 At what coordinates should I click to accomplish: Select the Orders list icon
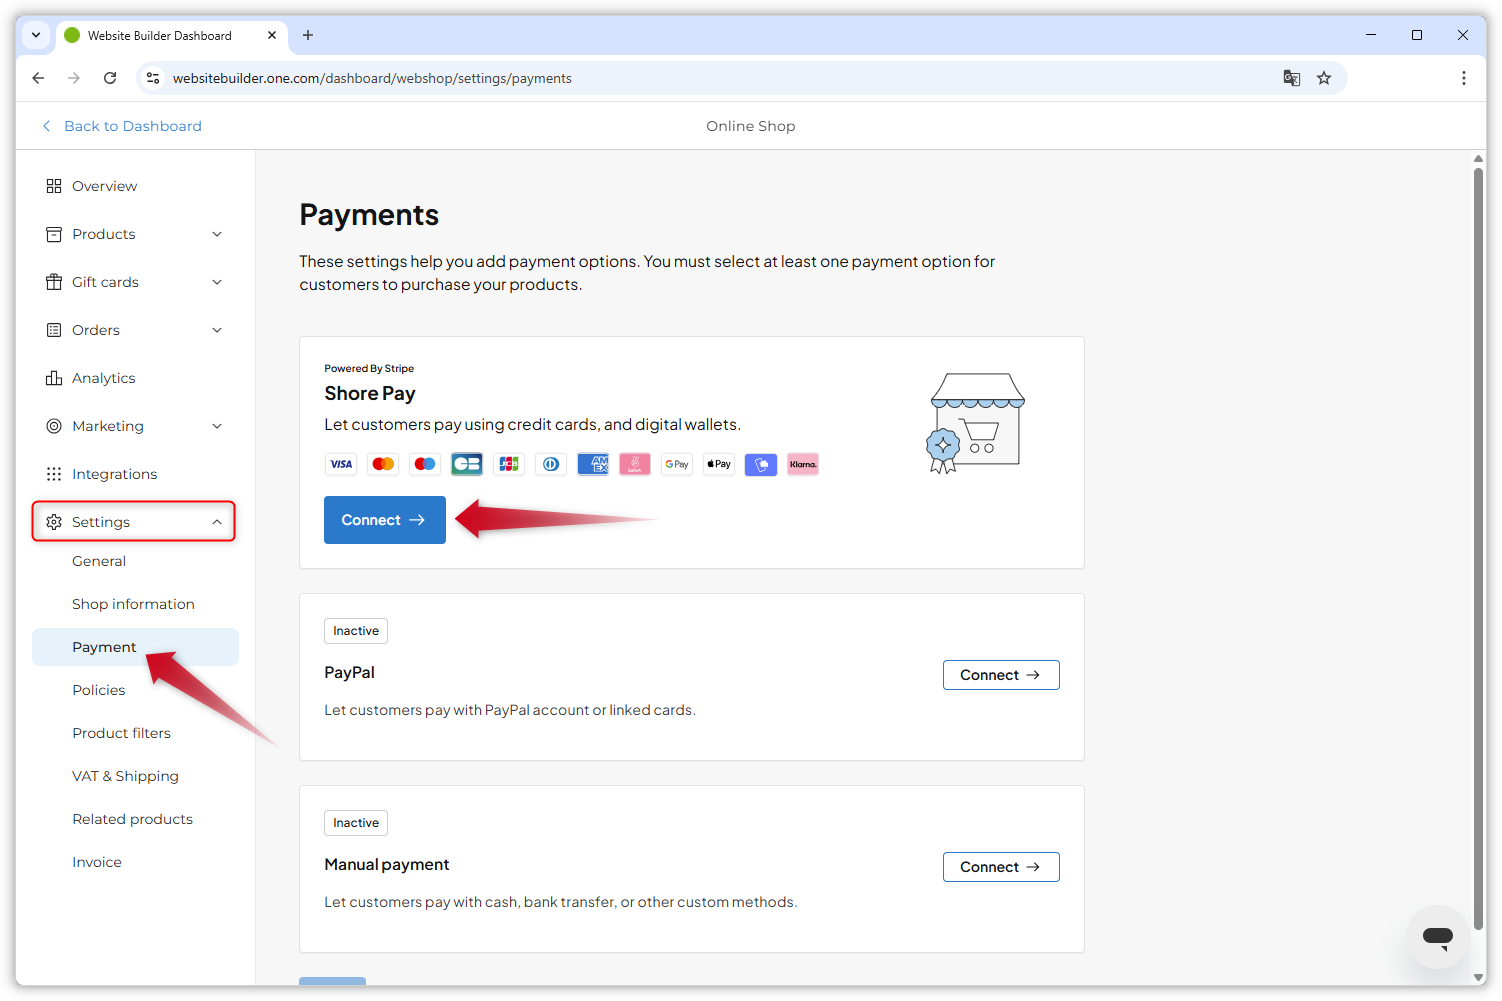click(x=54, y=329)
